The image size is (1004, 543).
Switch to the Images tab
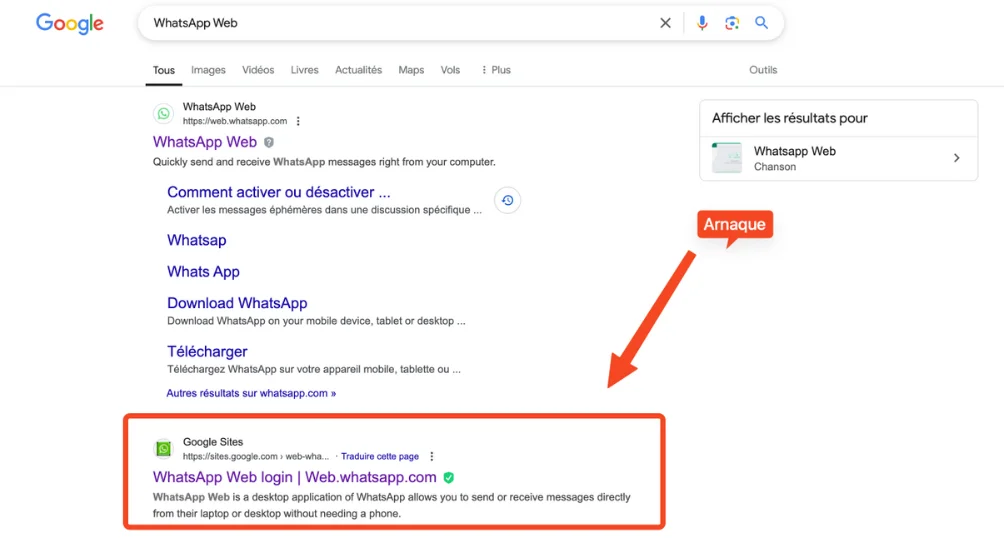[x=208, y=70]
